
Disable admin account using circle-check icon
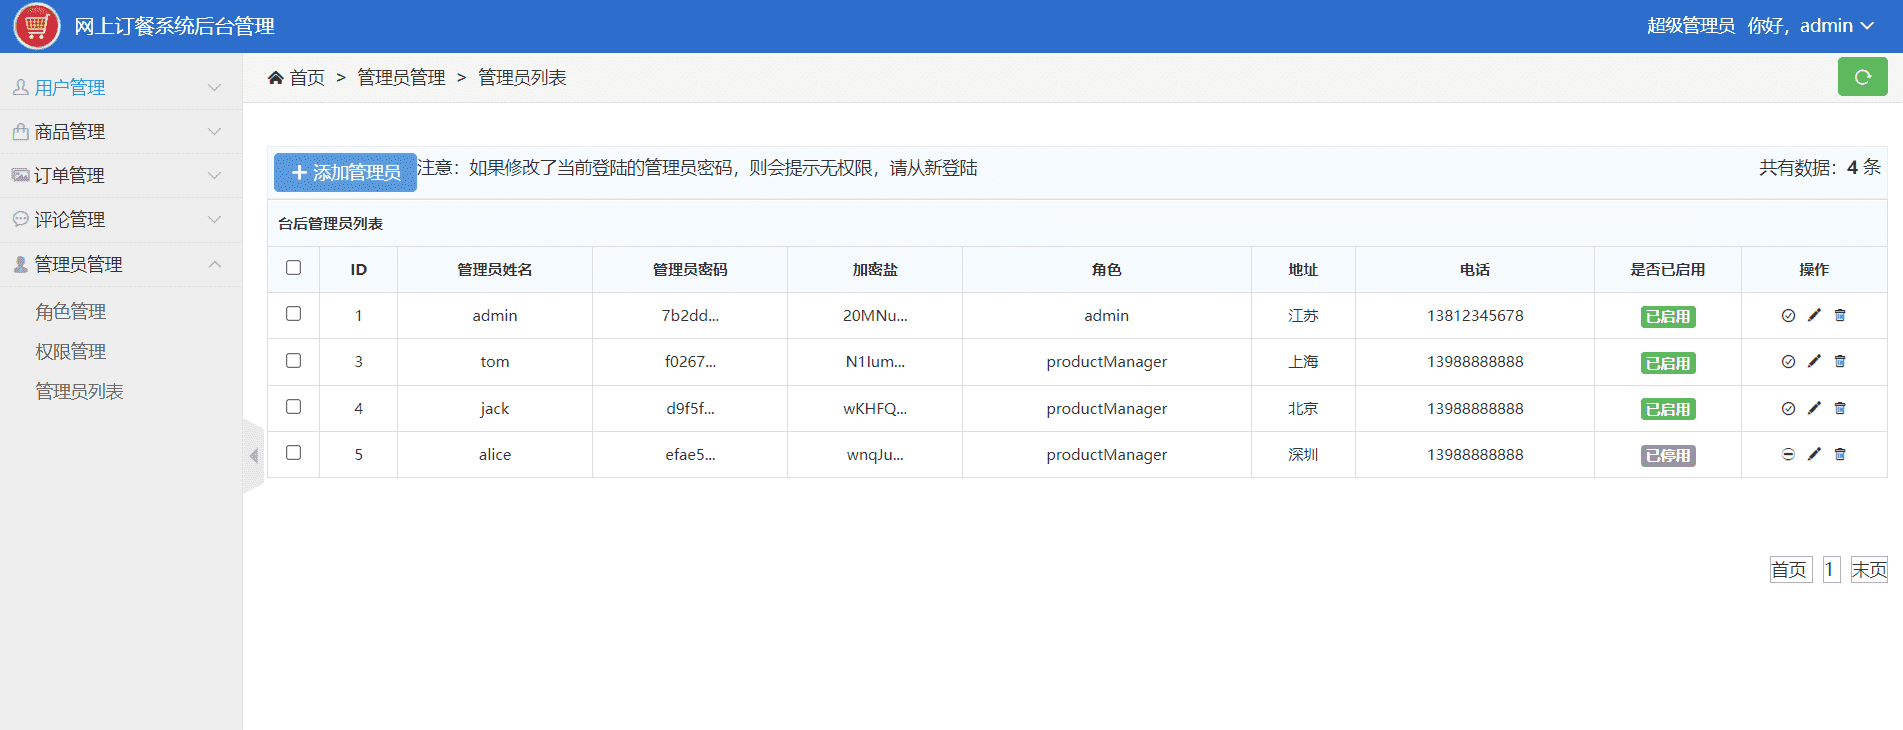pyautogui.click(x=1788, y=316)
